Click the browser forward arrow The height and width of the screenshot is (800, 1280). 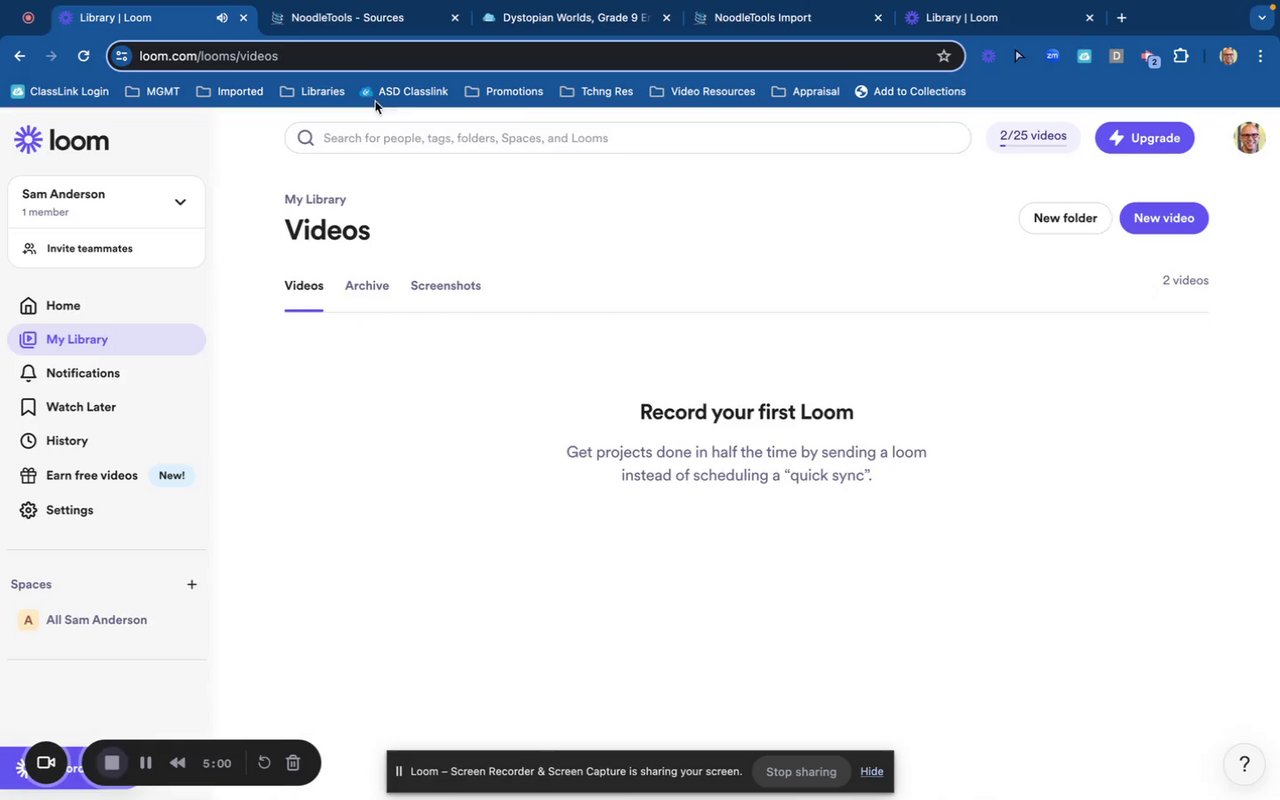(x=51, y=56)
